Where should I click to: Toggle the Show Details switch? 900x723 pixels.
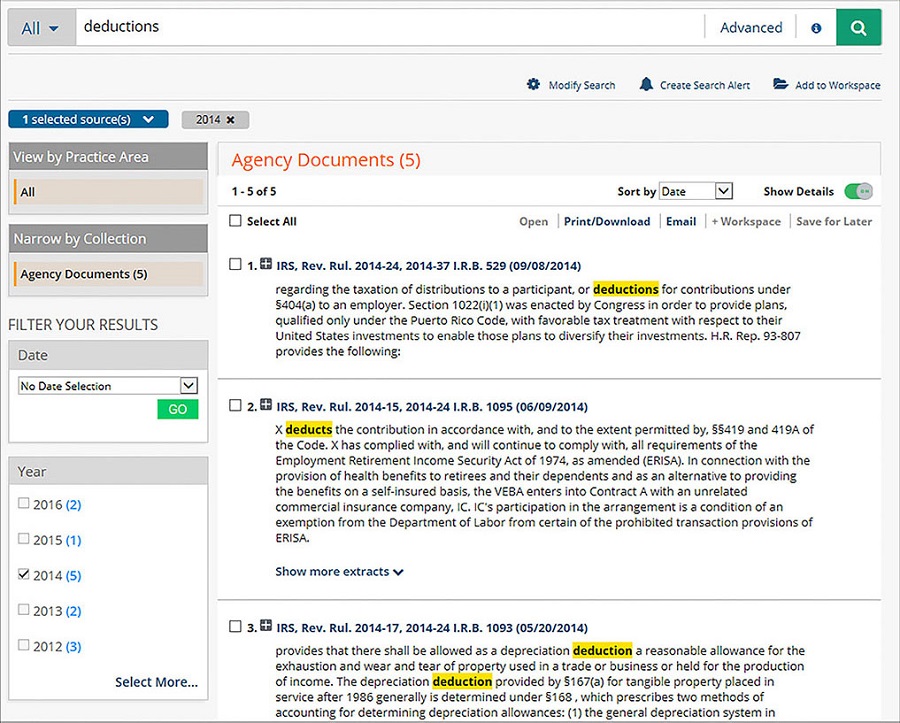point(858,191)
